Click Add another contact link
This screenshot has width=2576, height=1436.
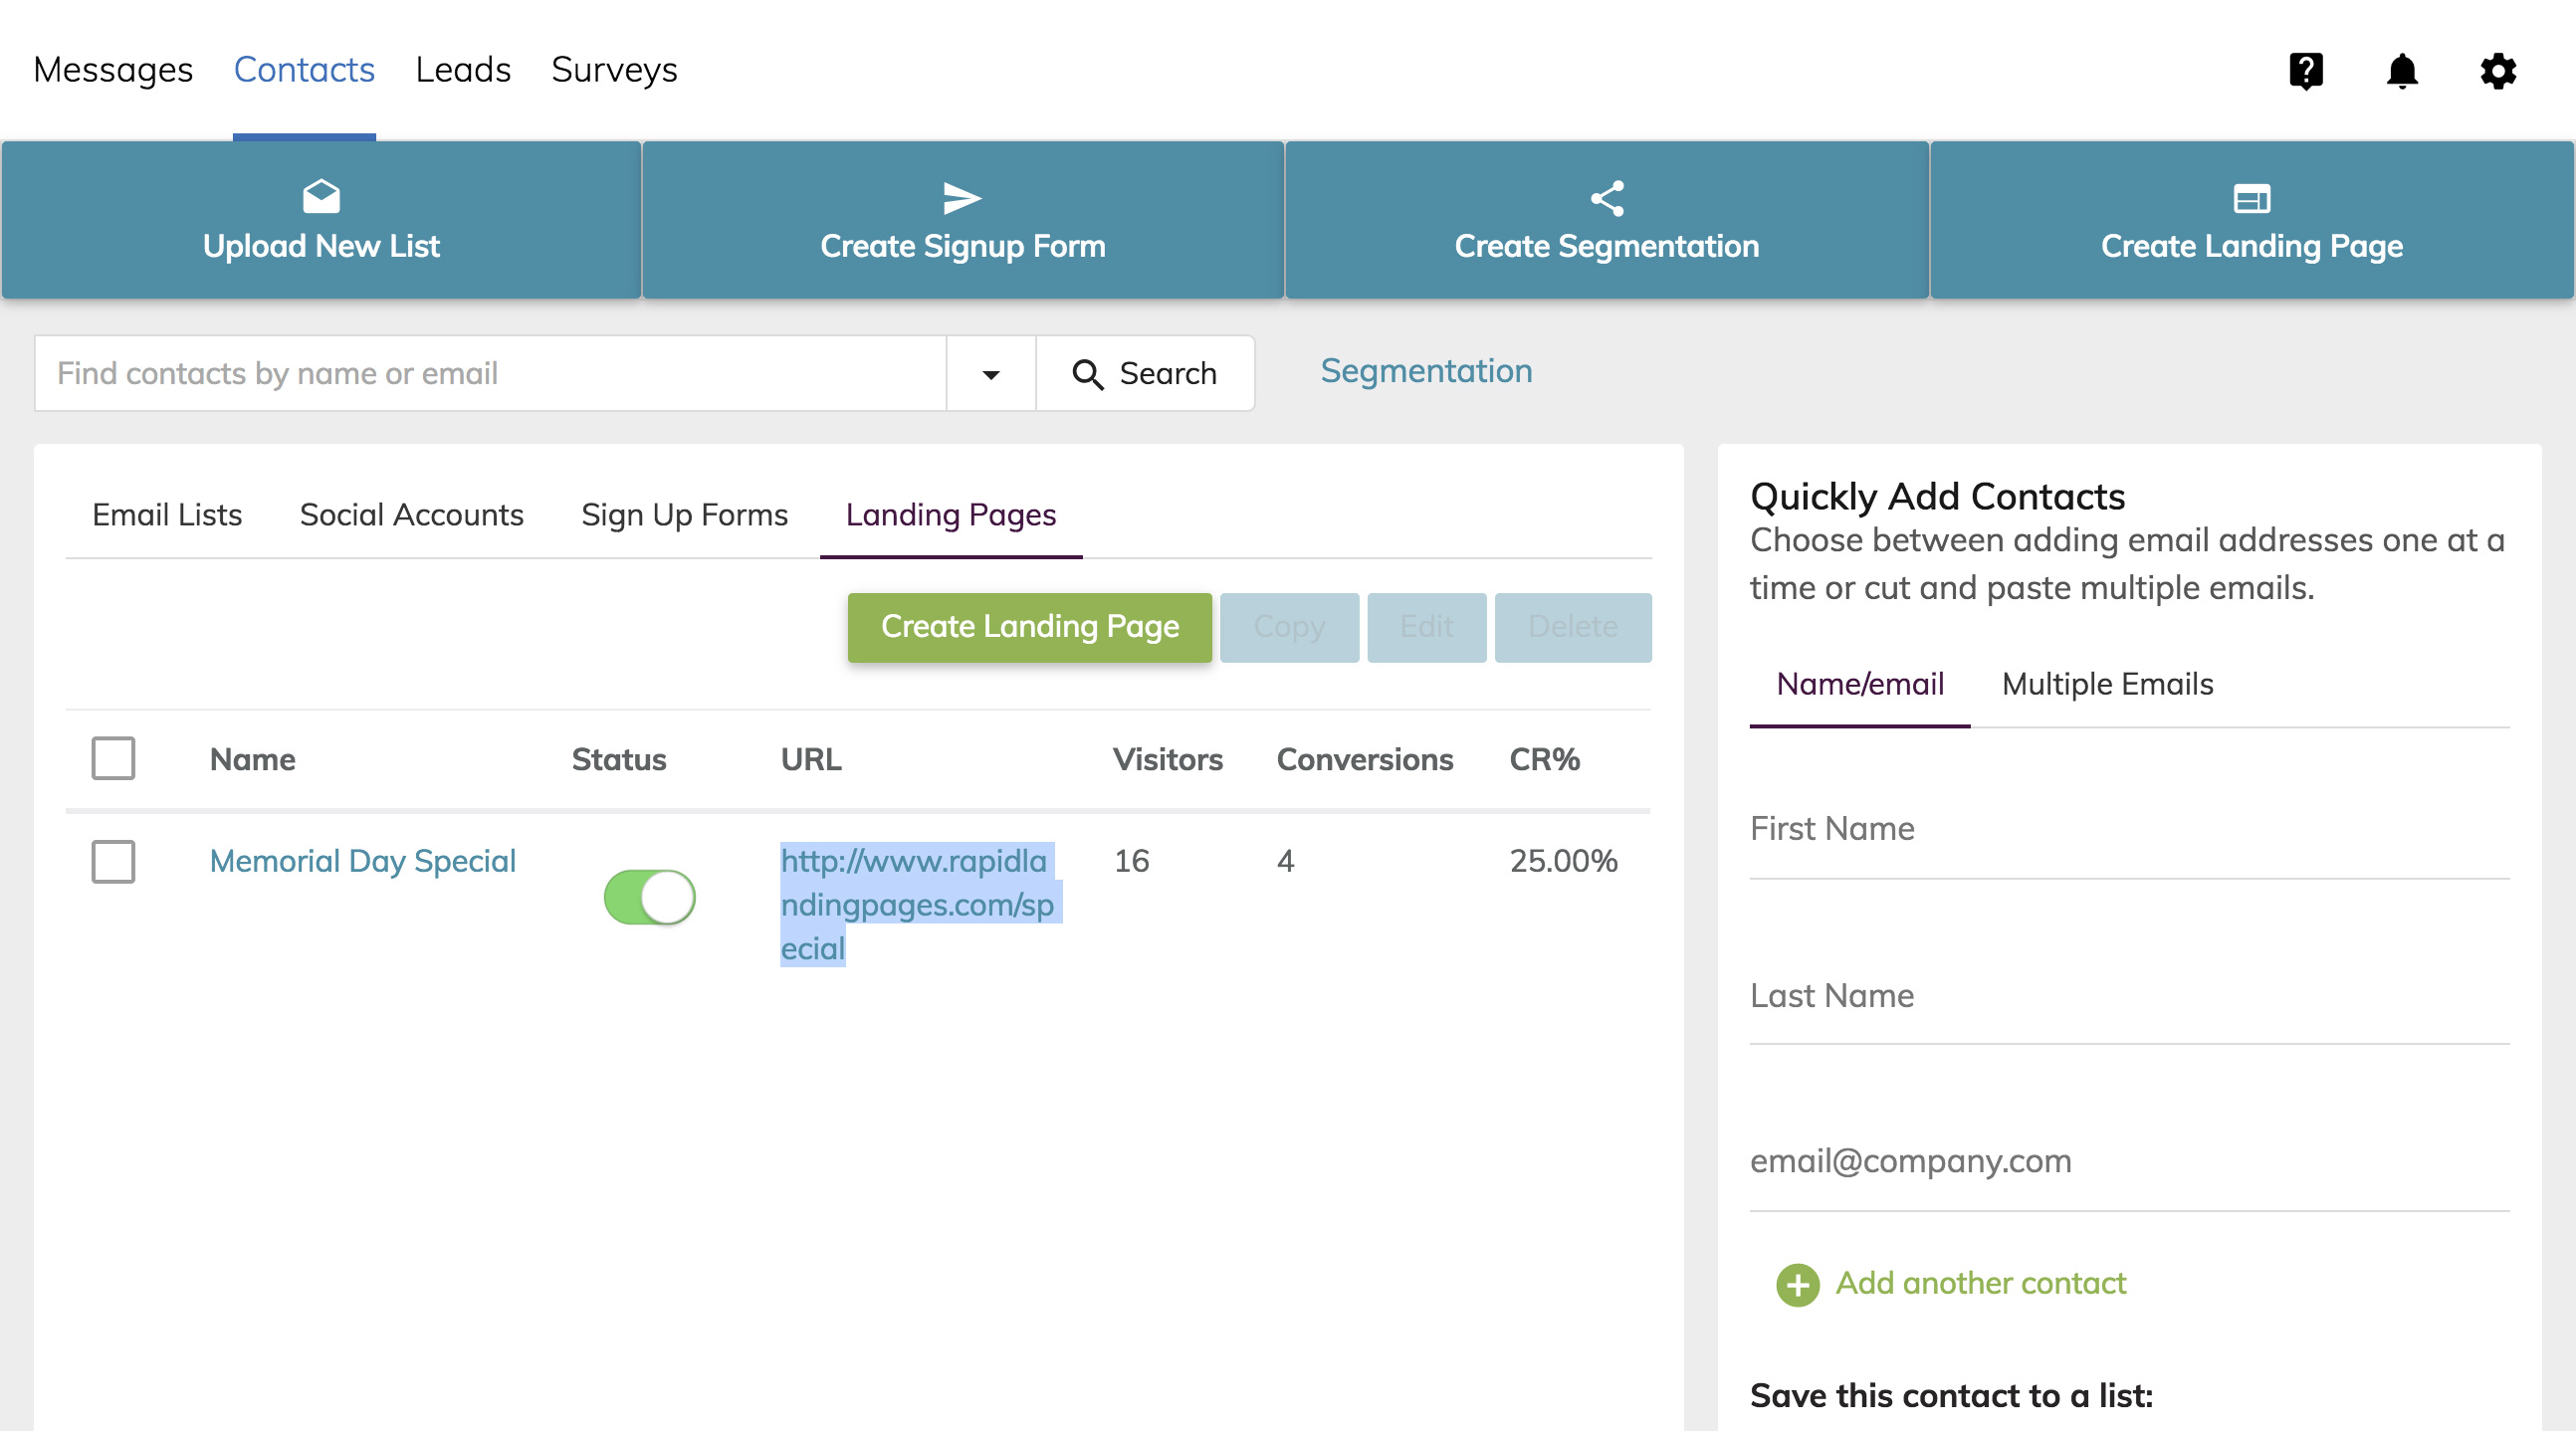coord(1980,1283)
